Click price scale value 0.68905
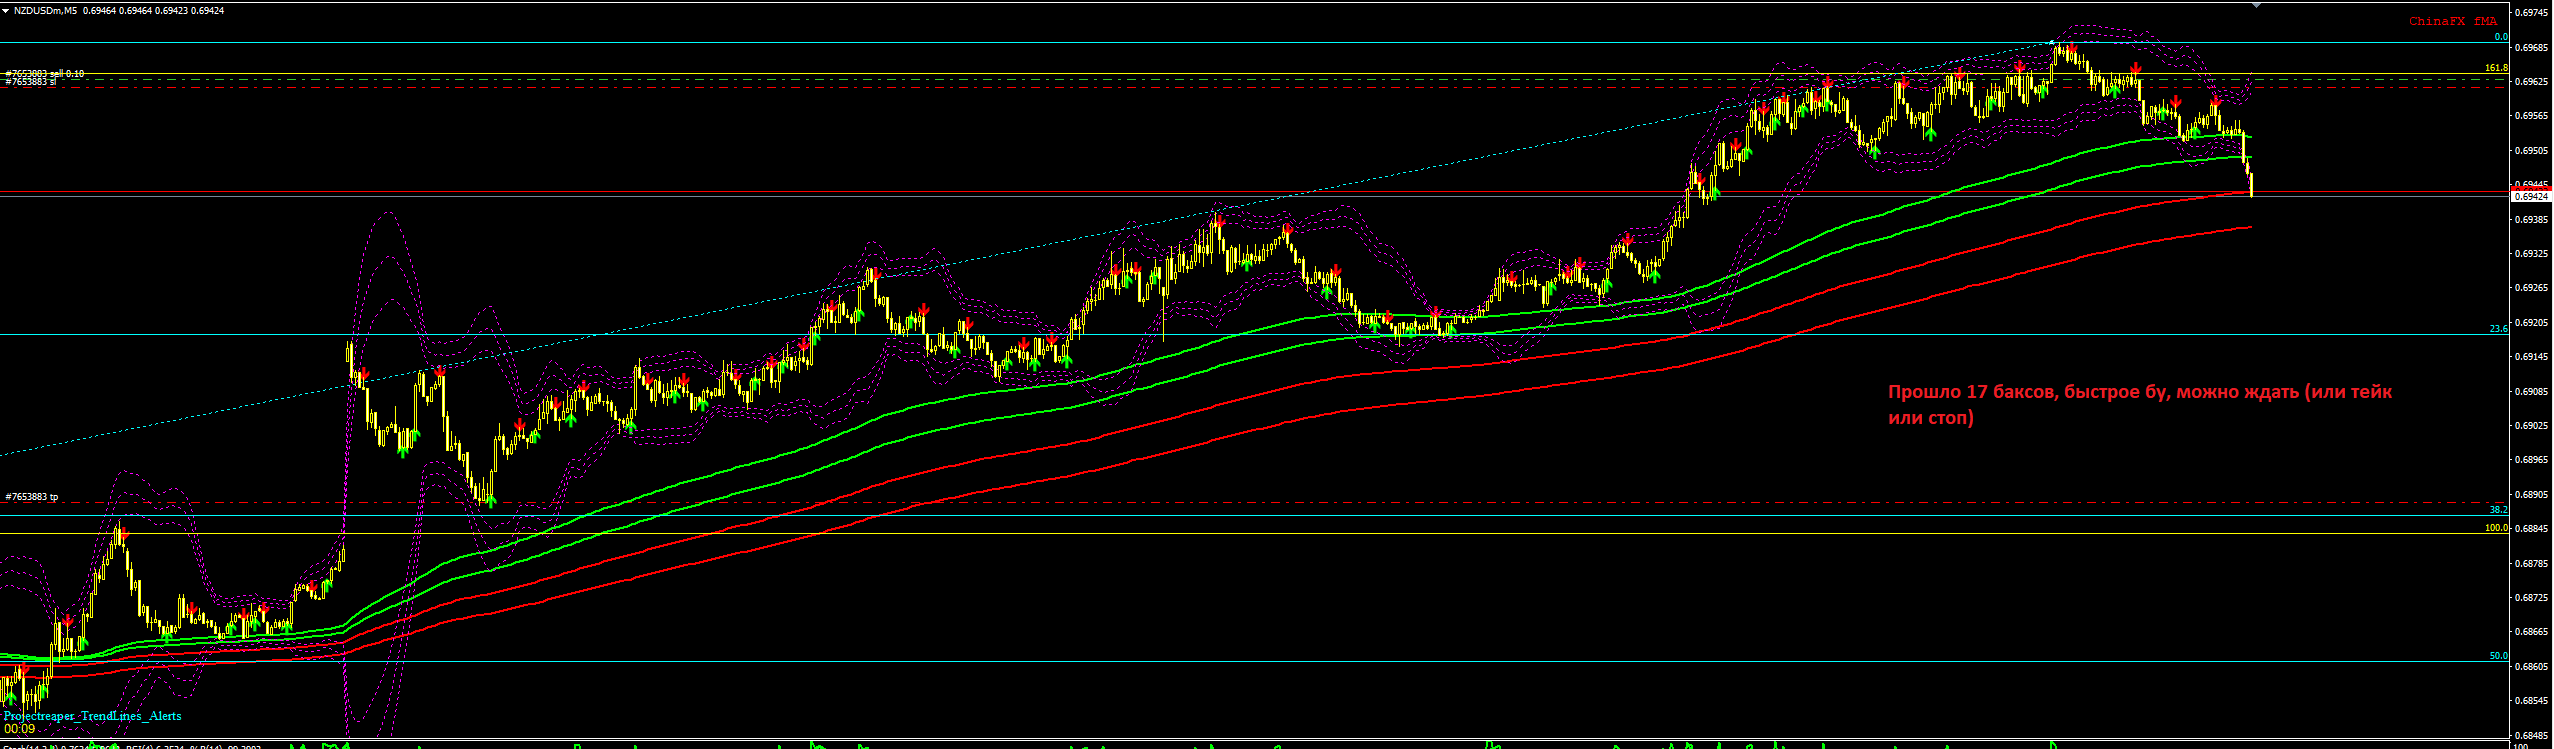2554x749 pixels. tap(2533, 495)
